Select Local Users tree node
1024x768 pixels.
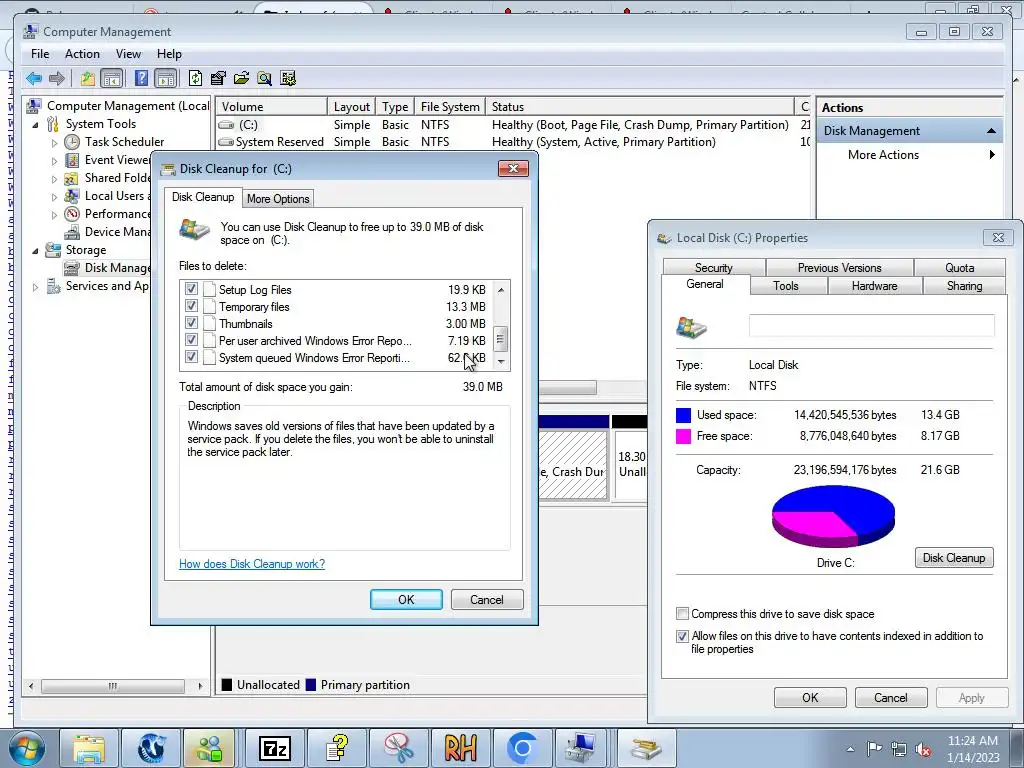coord(117,196)
